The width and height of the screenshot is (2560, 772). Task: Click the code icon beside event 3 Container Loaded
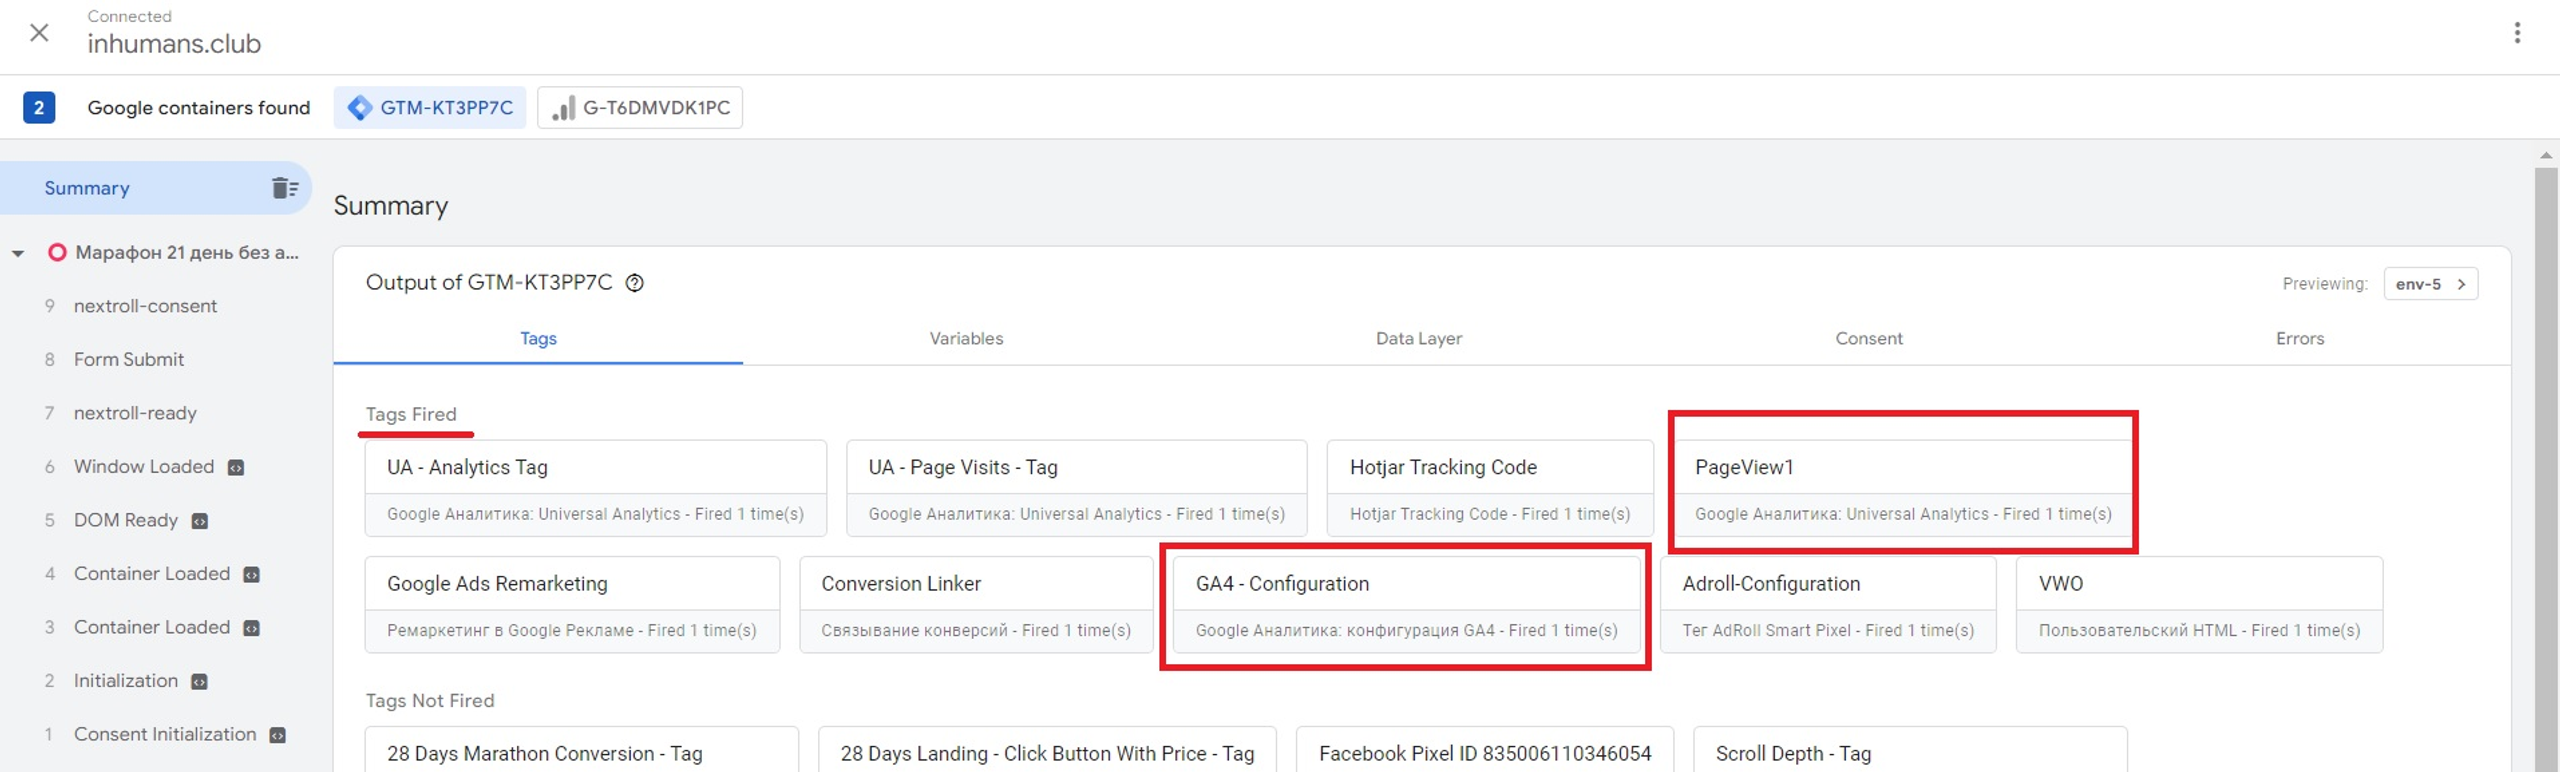[252, 628]
